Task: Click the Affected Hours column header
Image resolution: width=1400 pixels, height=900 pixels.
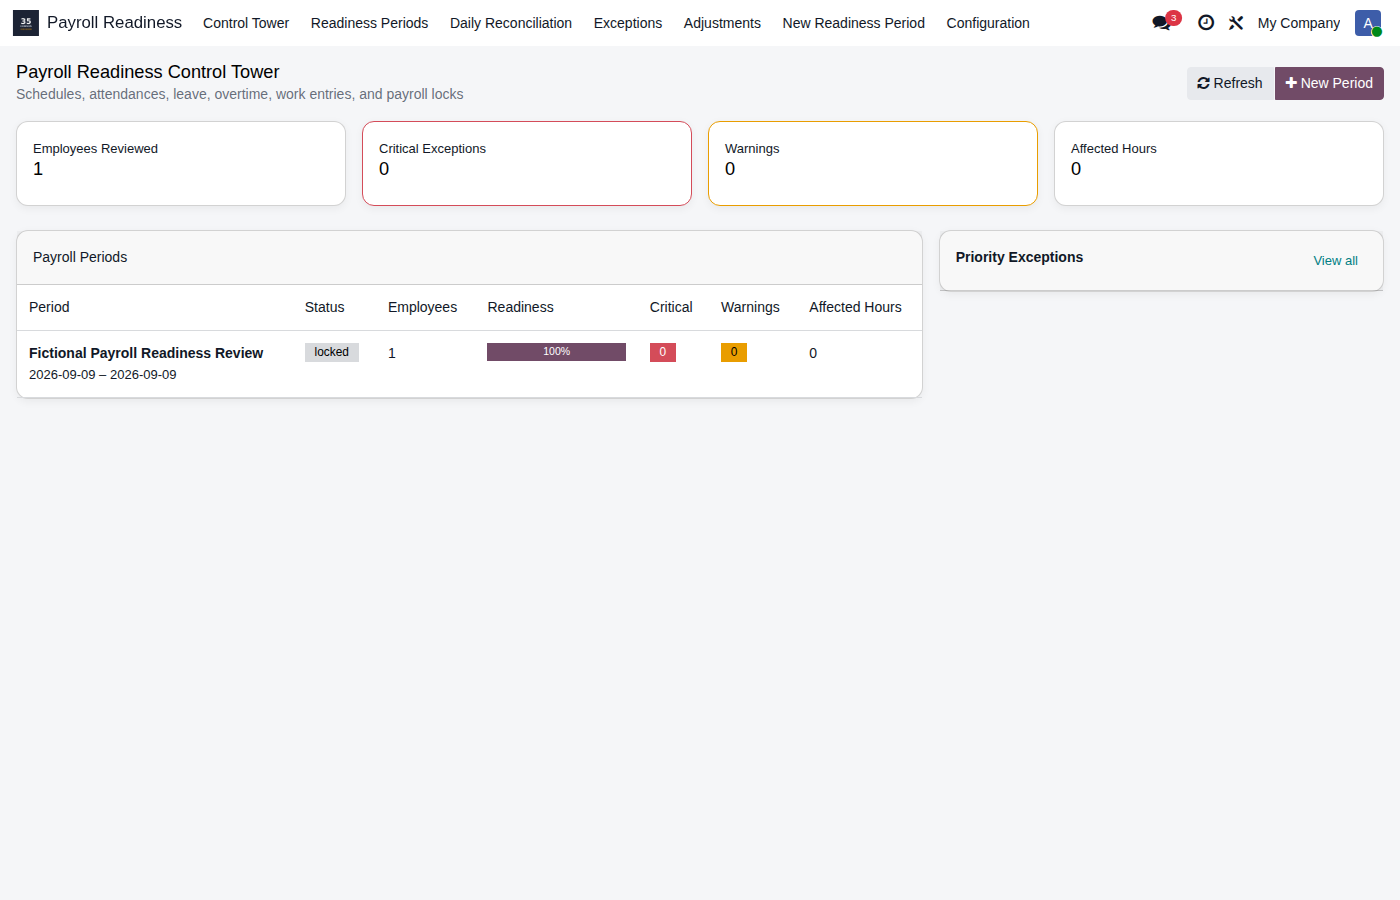Action: click(855, 307)
